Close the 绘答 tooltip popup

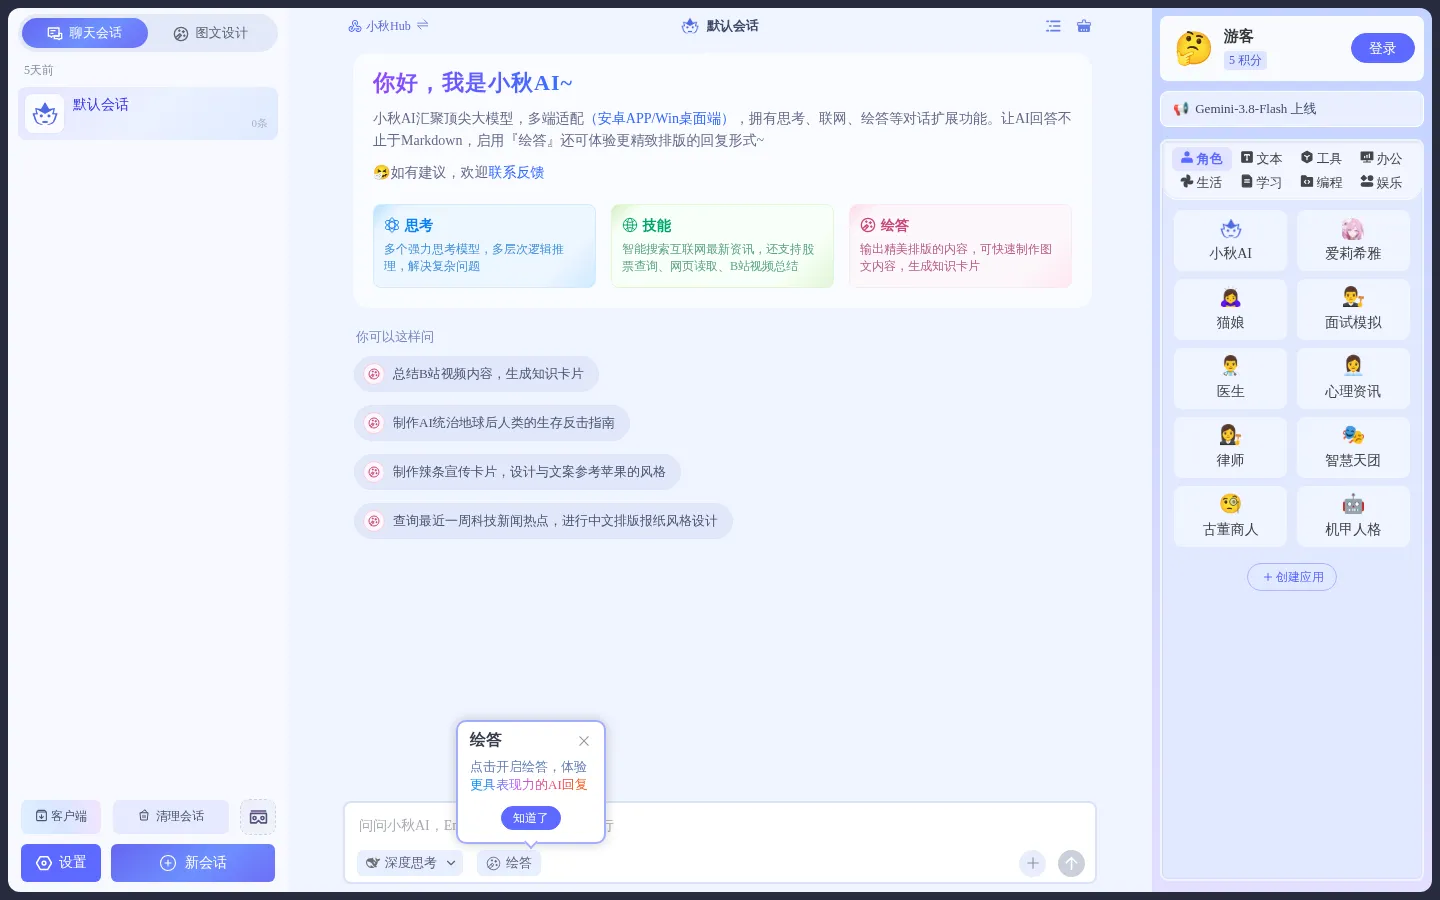[584, 741]
